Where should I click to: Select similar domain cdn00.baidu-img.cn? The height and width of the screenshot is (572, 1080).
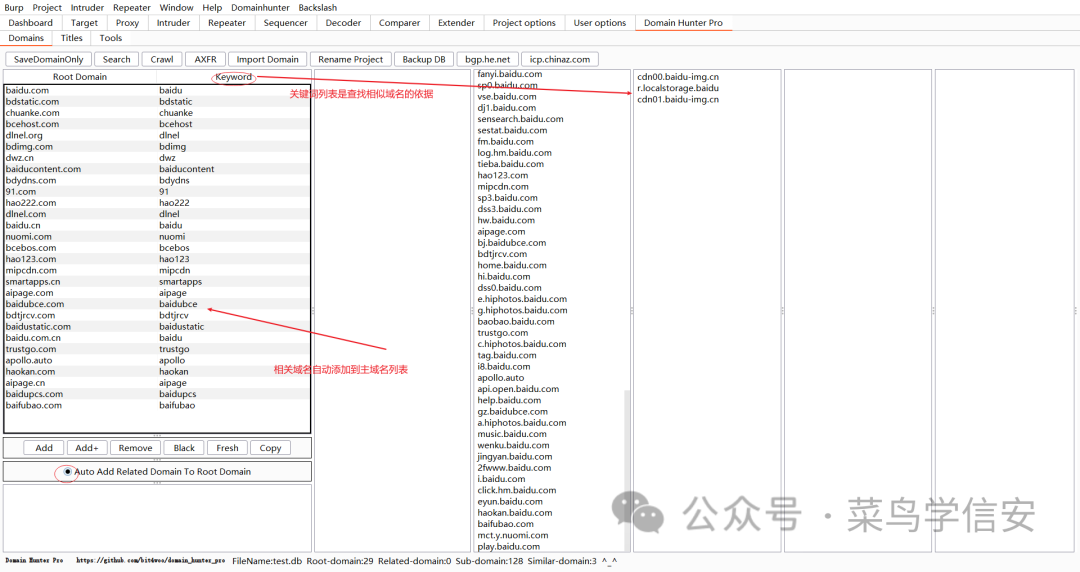pyautogui.click(x=678, y=77)
